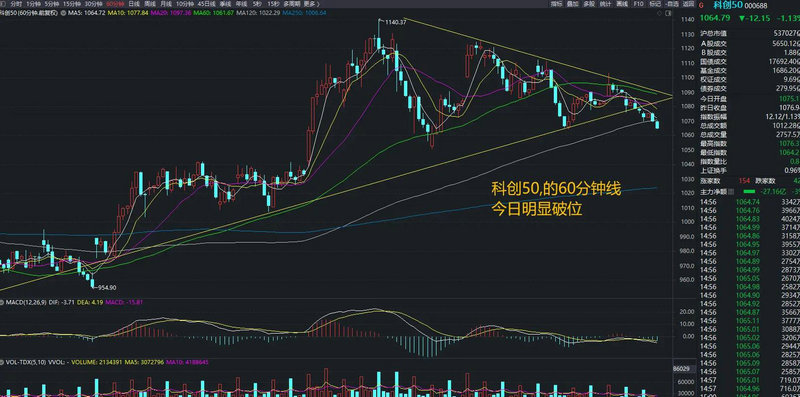Click the 最高指数 row label

click(714, 143)
